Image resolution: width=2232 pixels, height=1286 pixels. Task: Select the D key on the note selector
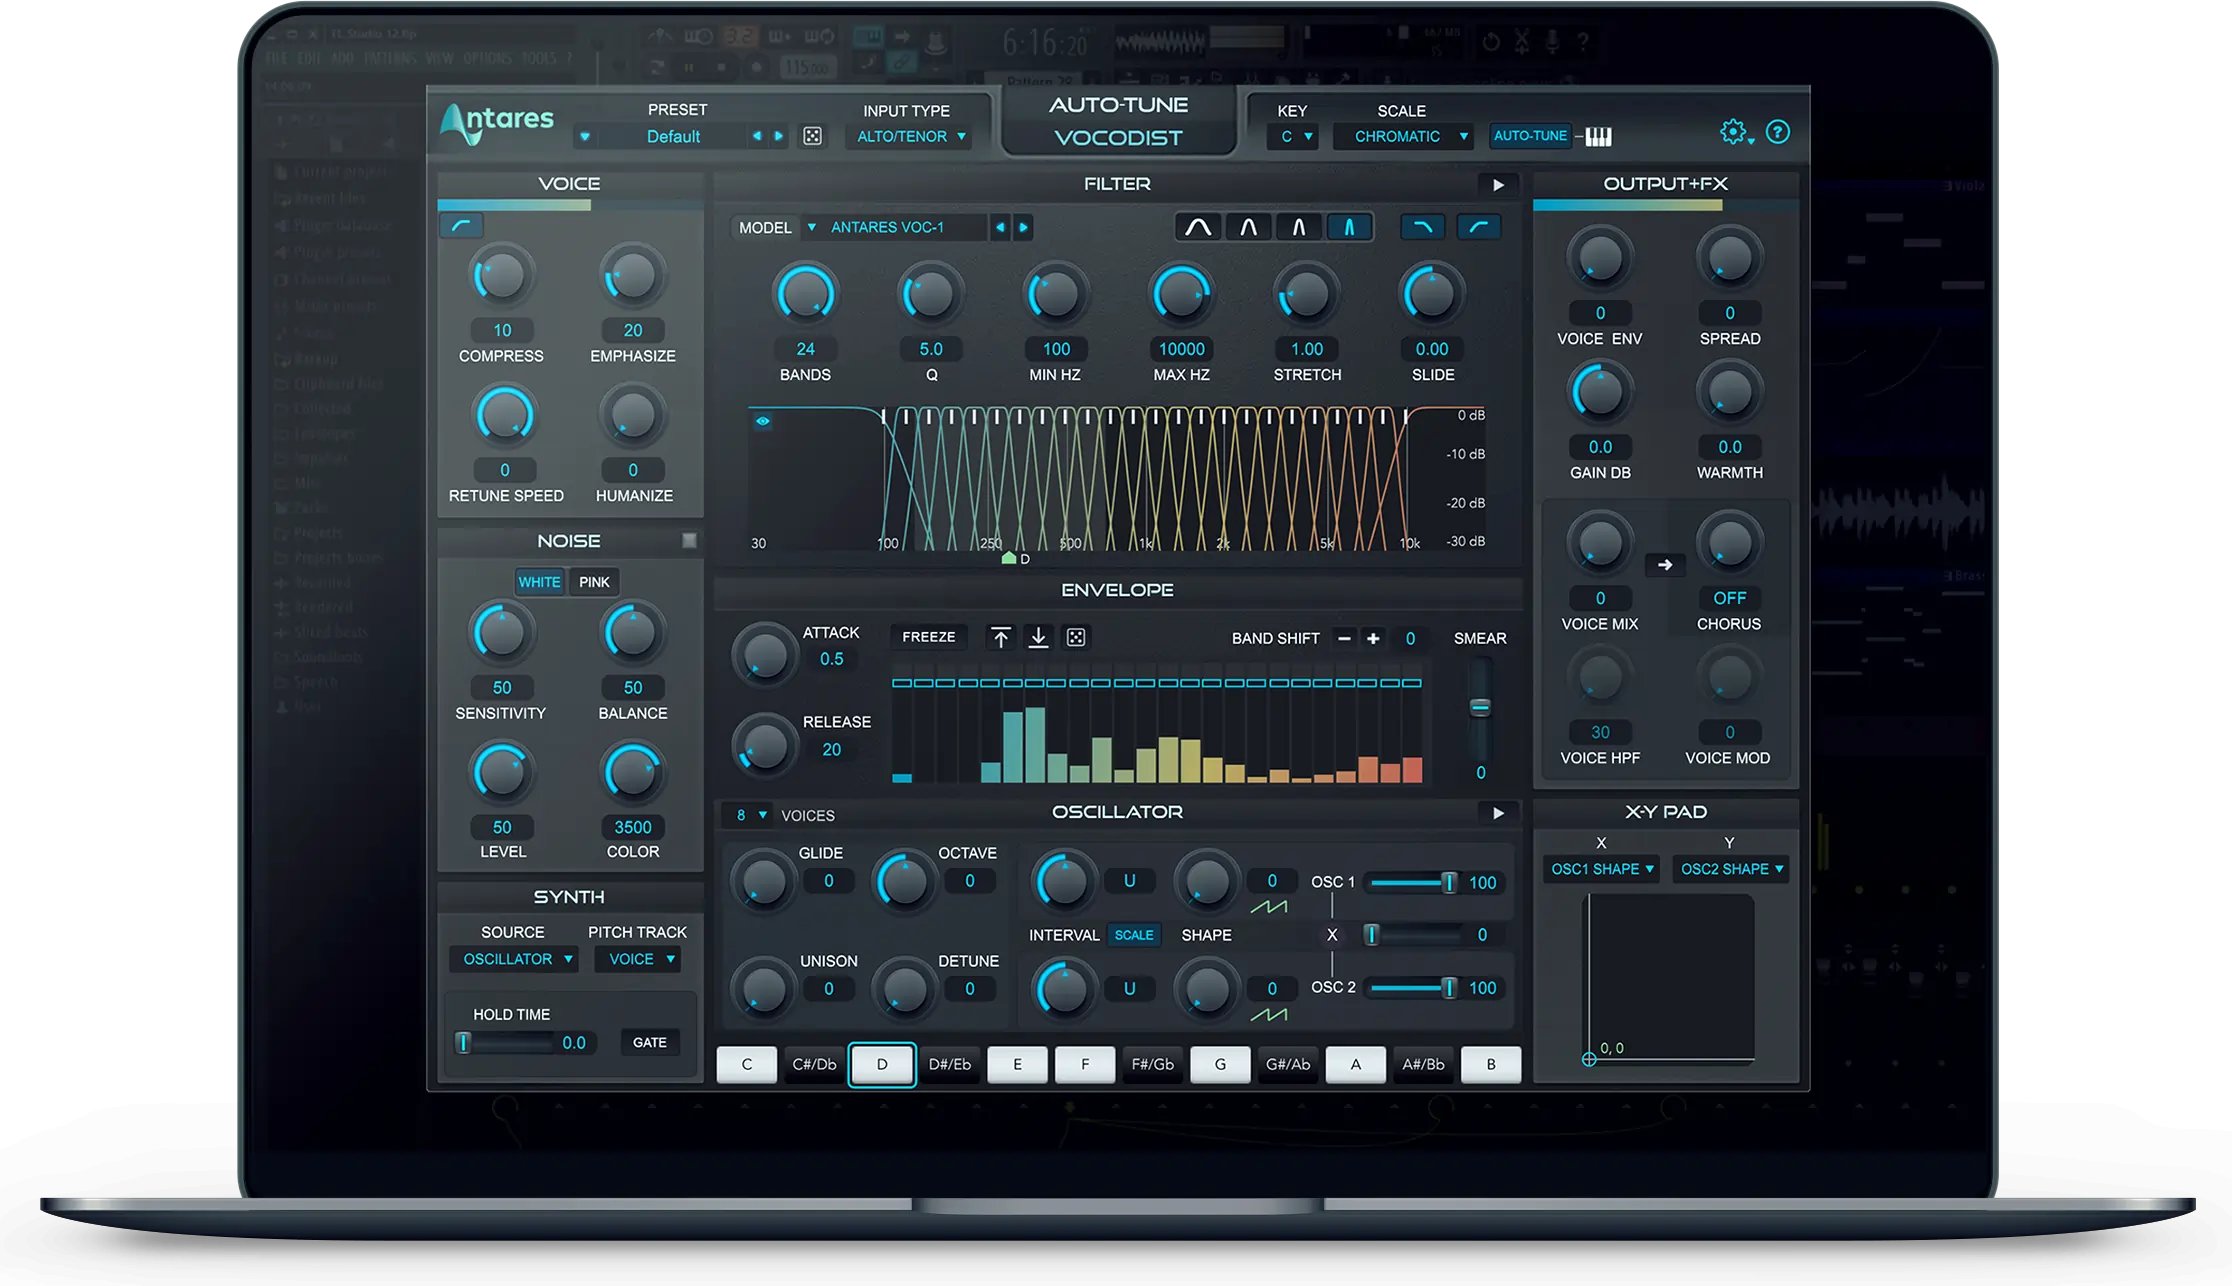pos(881,1064)
